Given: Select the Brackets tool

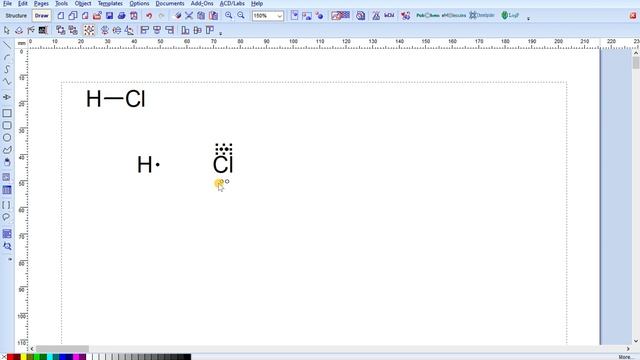Looking at the screenshot, I should (x=7, y=205).
